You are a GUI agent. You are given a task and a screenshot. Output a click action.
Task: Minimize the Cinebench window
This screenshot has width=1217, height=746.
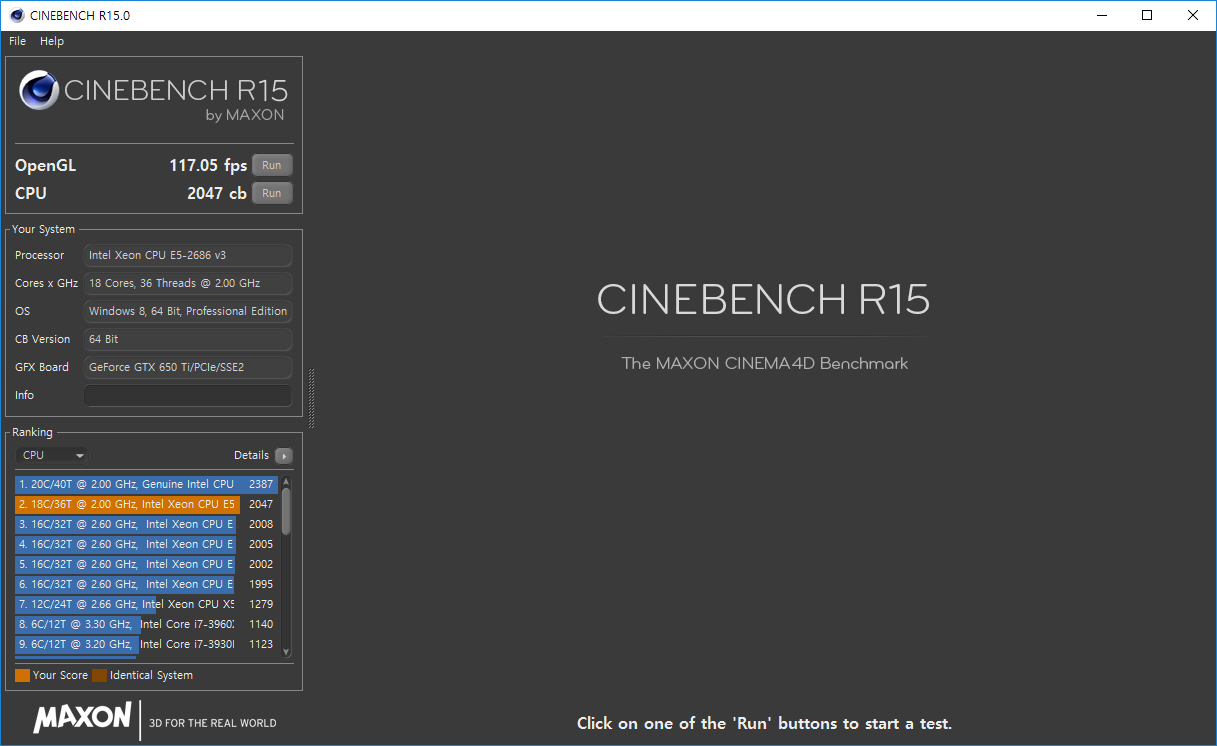(1101, 15)
